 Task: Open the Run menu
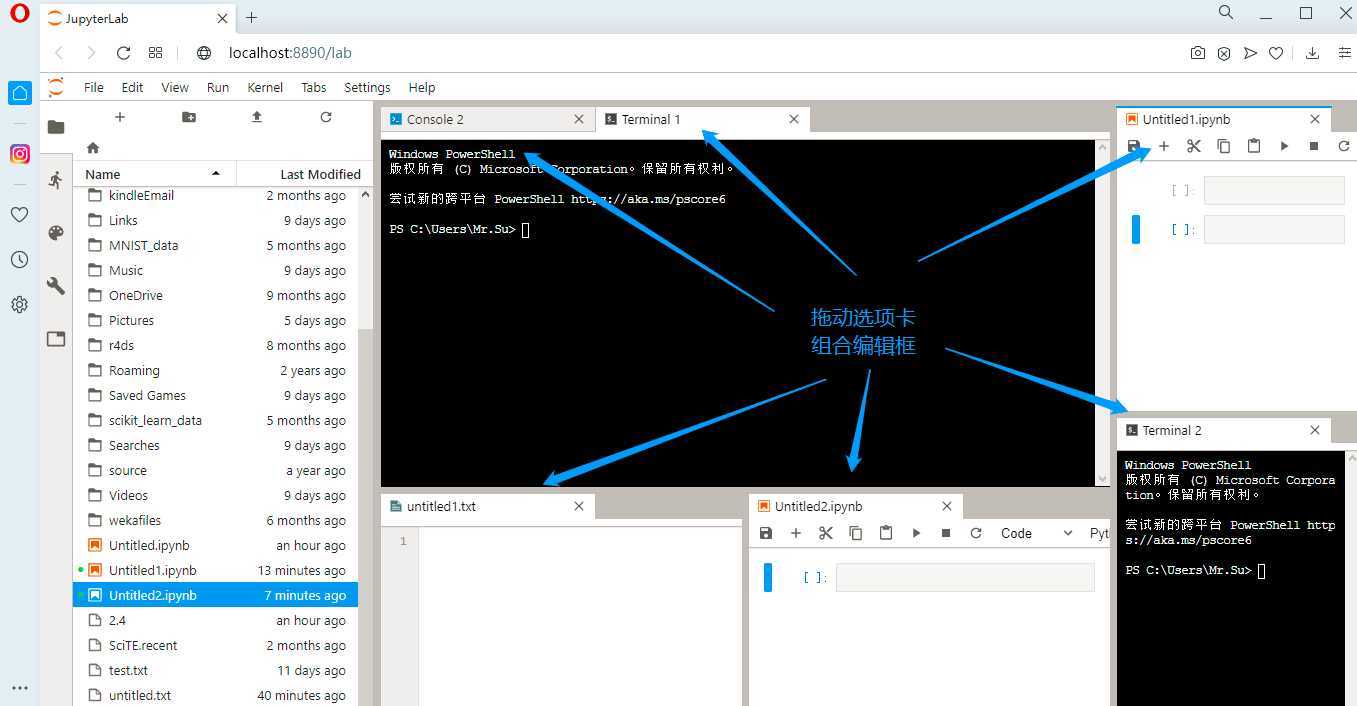218,88
